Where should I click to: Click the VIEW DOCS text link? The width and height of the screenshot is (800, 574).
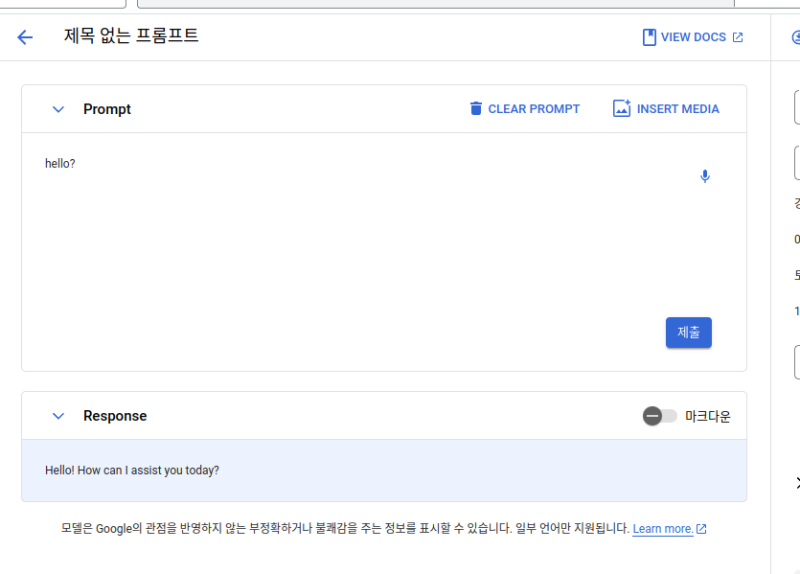click(693, 37)
